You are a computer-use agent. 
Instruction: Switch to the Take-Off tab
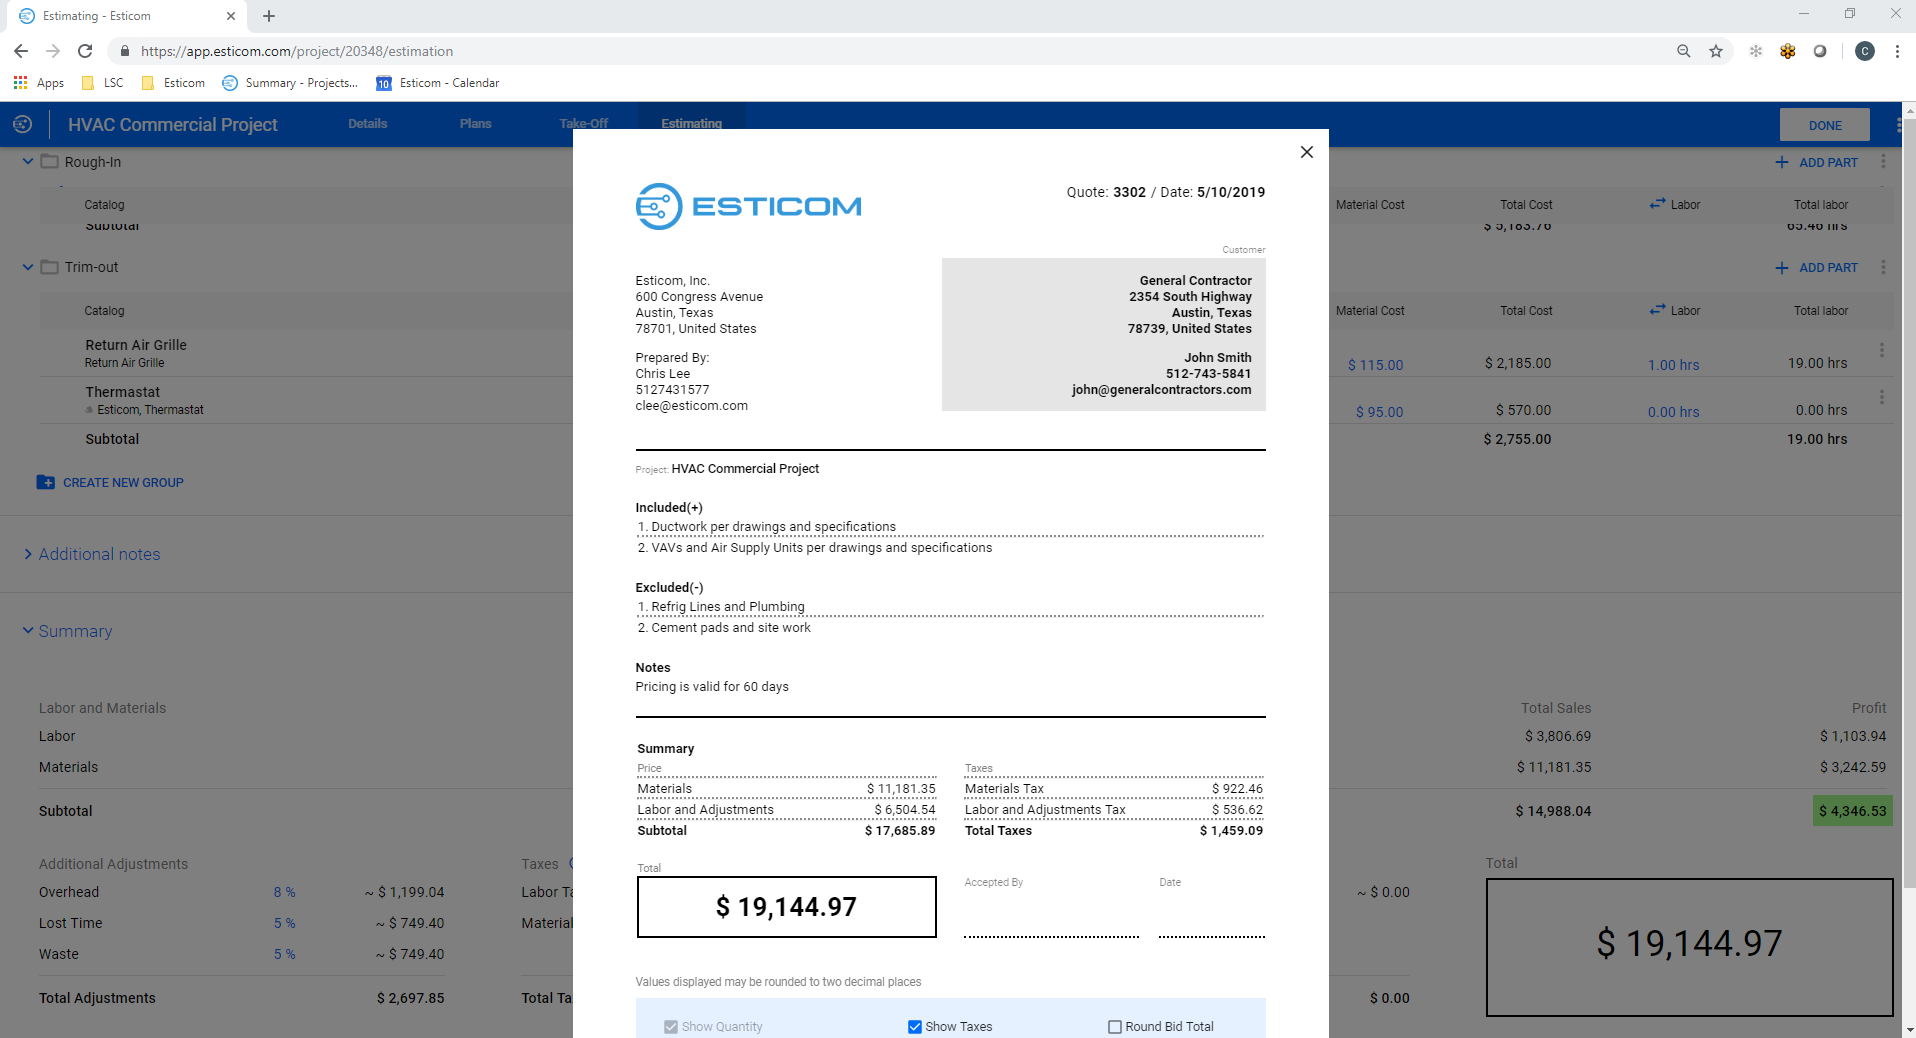(x=583, y=124)
